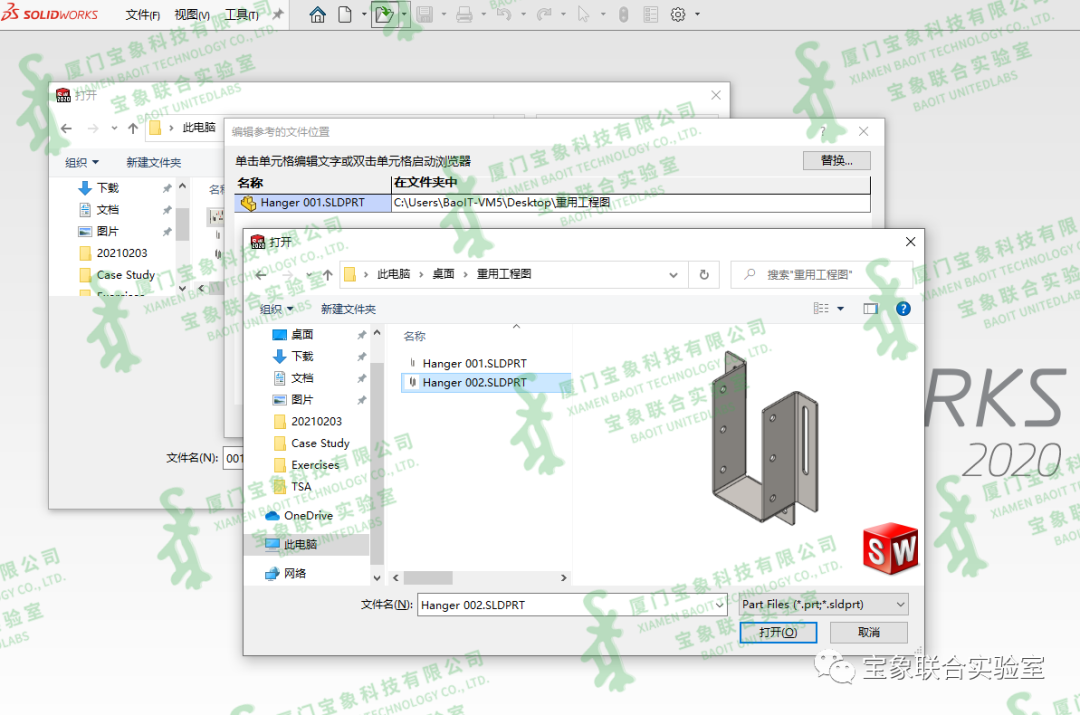Click the folder path cell C:\Users\BaoIT-VM5\Desktop

[x=630, y=203]
